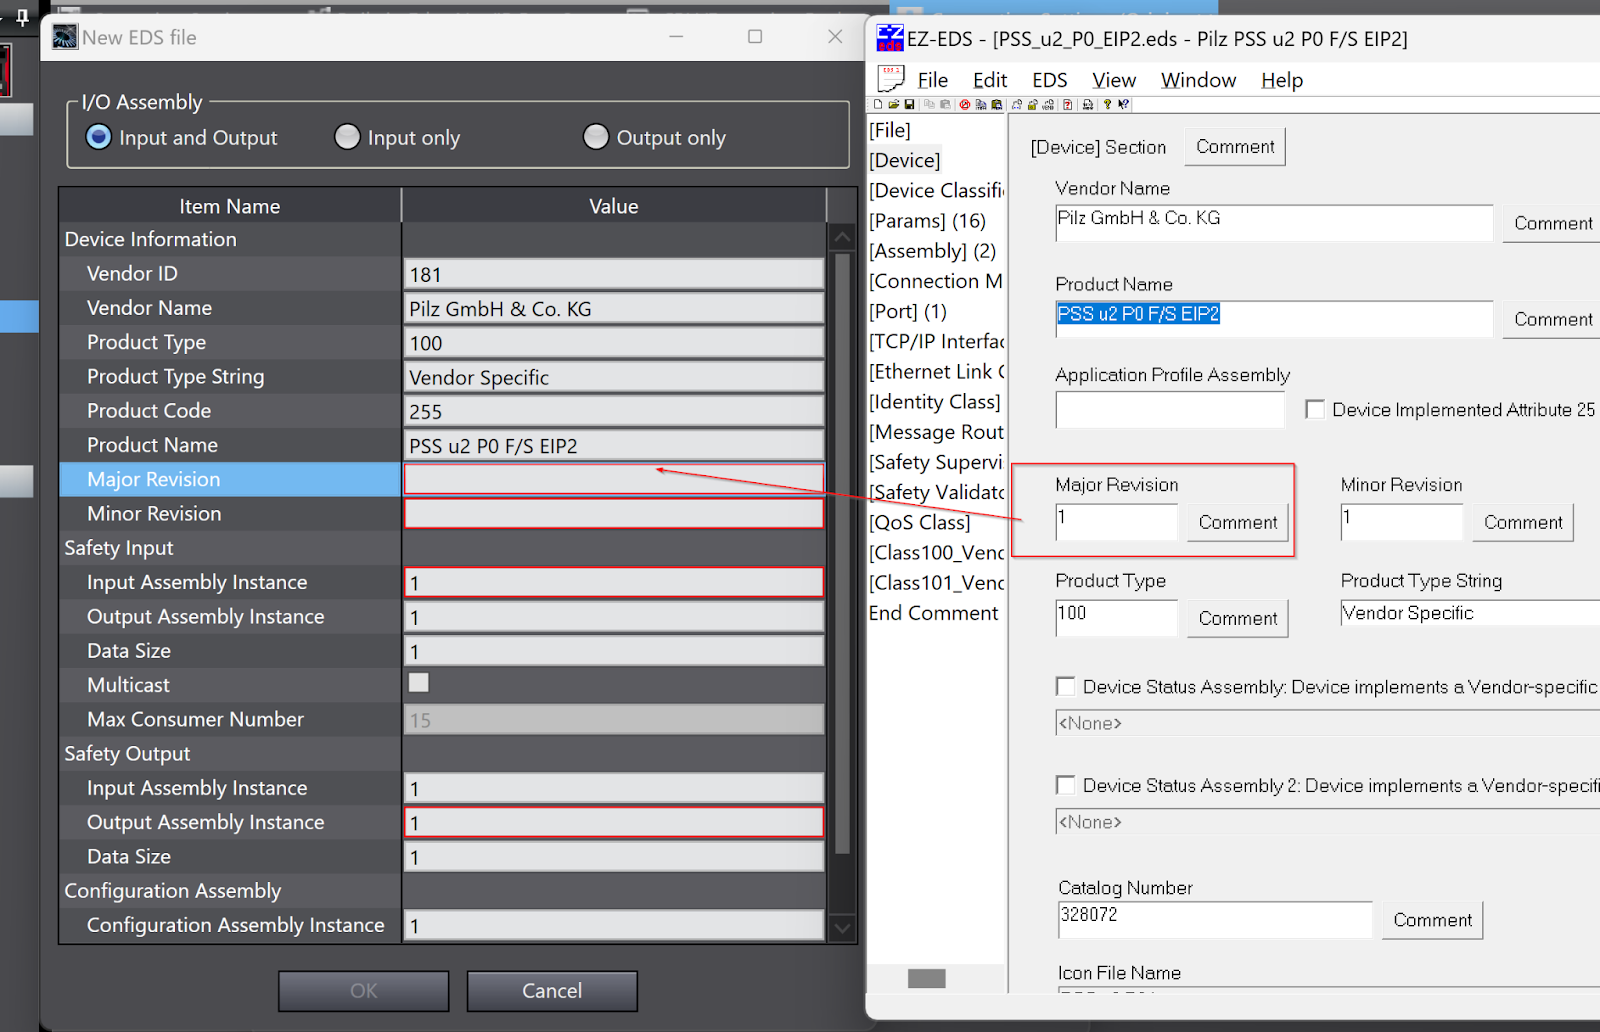Click the EZ-EDS document icon beside File menu
1600x1032 pixels.
[890, 79]
